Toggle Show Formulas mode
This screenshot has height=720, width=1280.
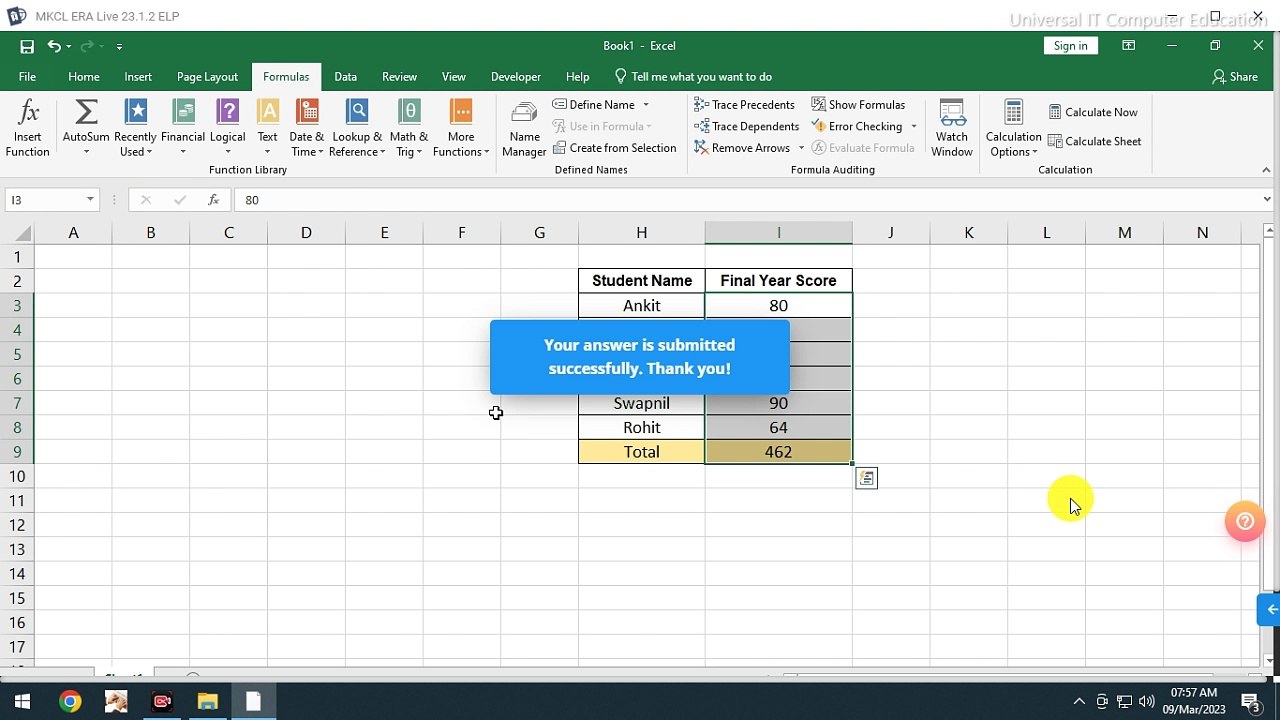pyautogui.click(x=858, y=105)
